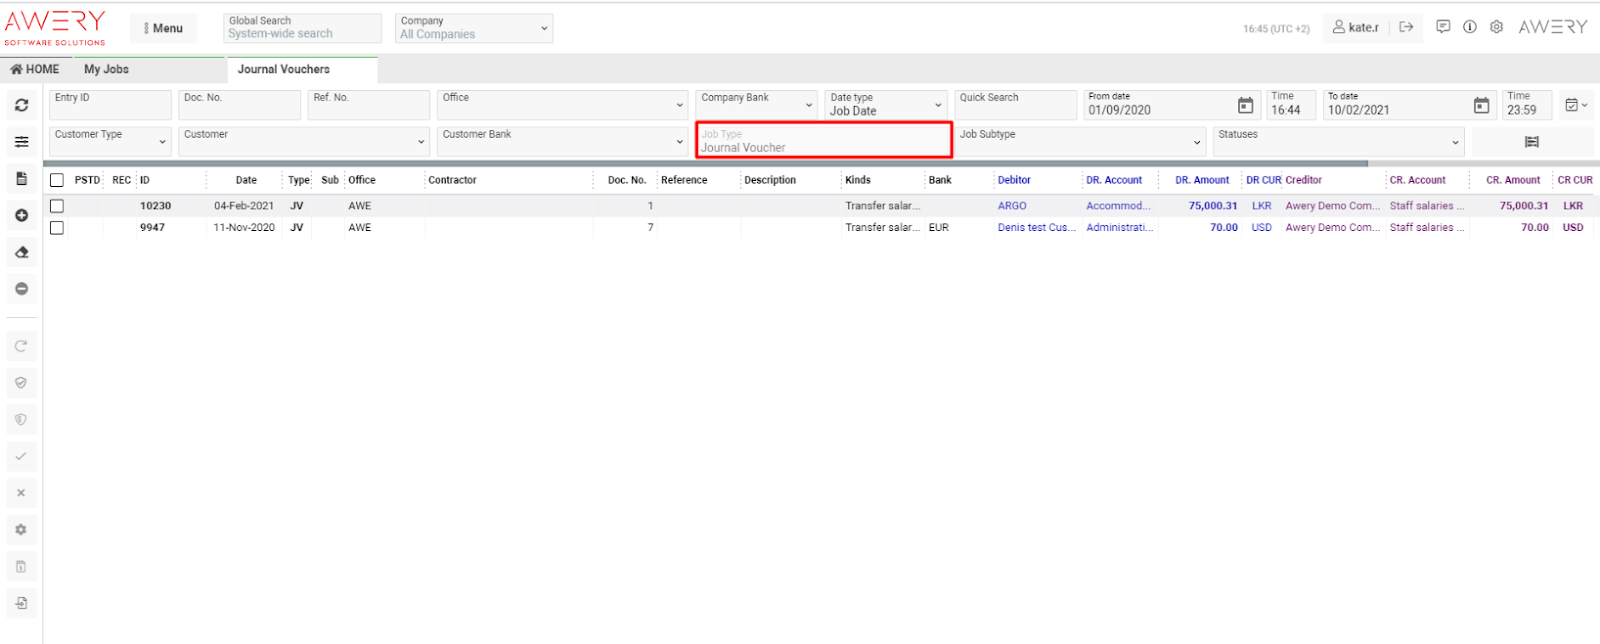The height and width of the screenshot is (644, 1600).
Task: Click the ARGO debitor link
Action: click(x=1012, y=206)
